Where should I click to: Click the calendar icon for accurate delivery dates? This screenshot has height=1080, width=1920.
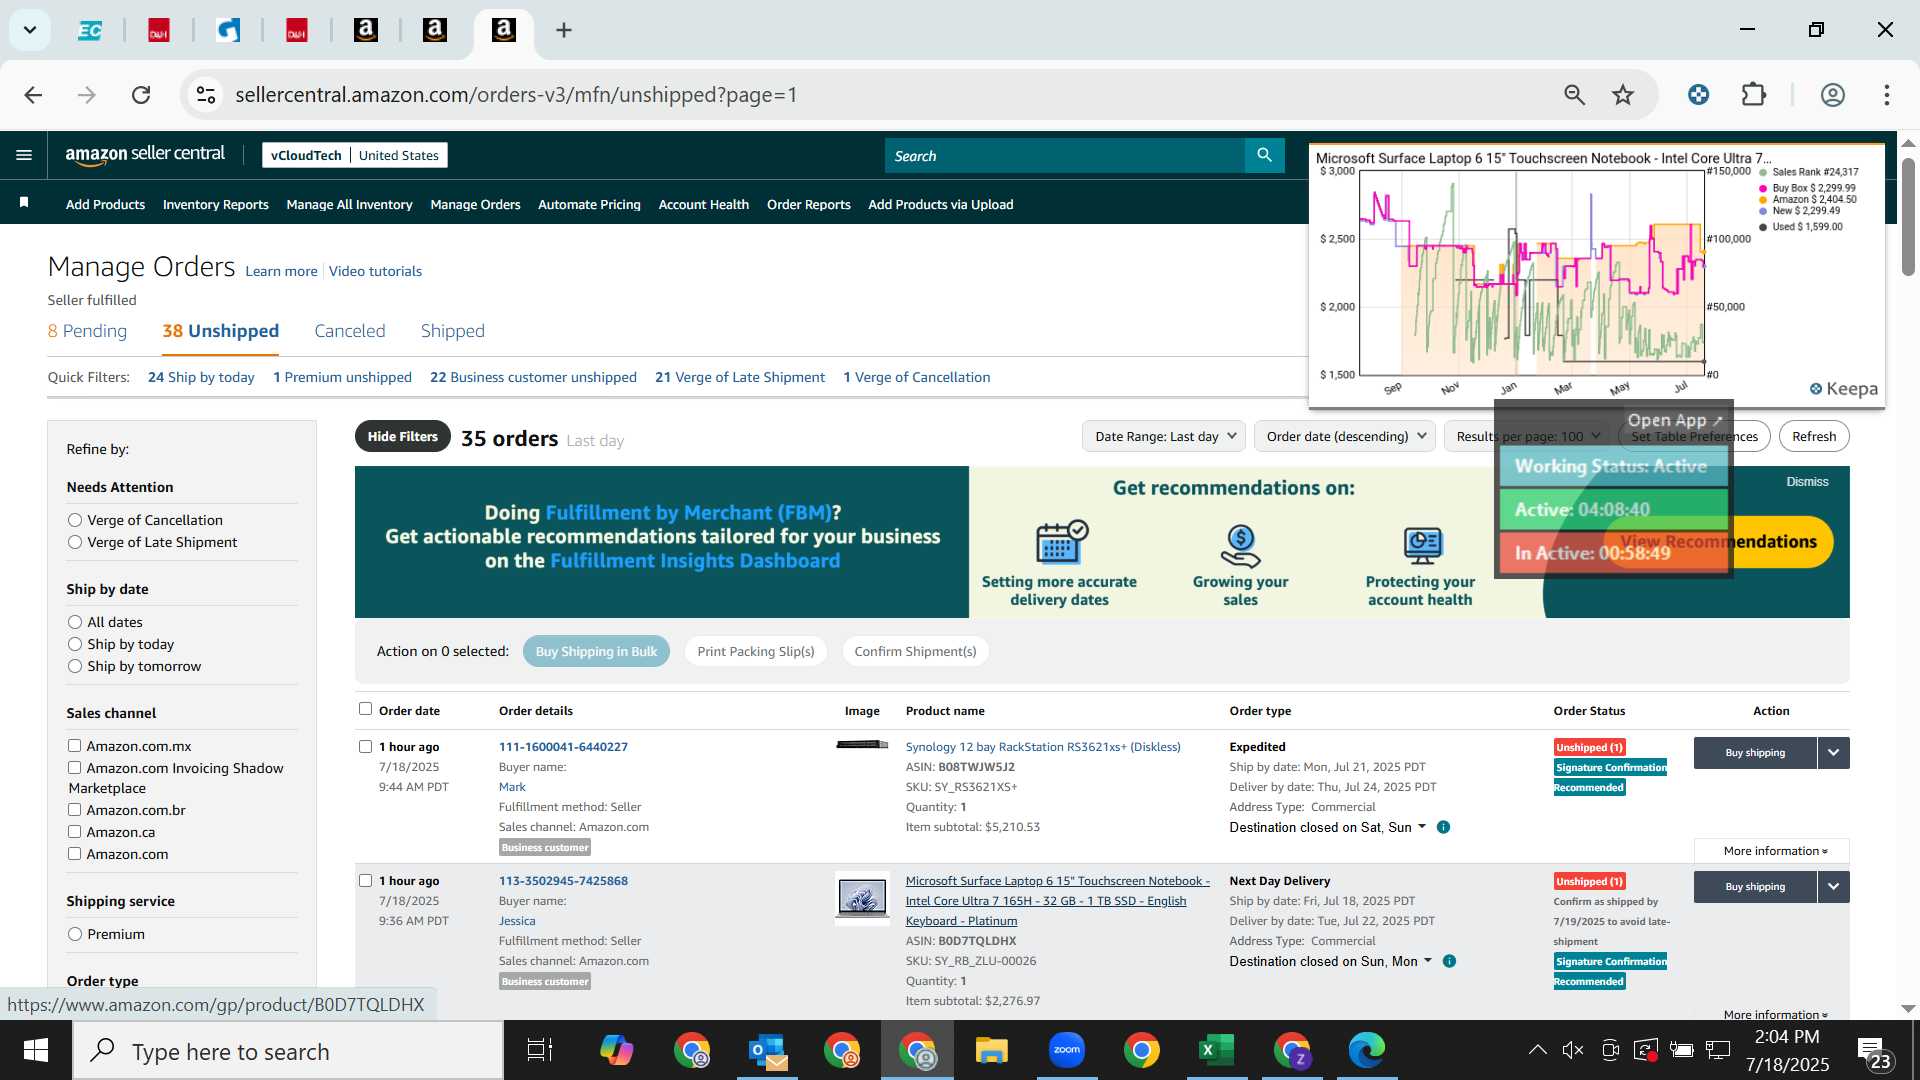click(x=1060, y=542)
